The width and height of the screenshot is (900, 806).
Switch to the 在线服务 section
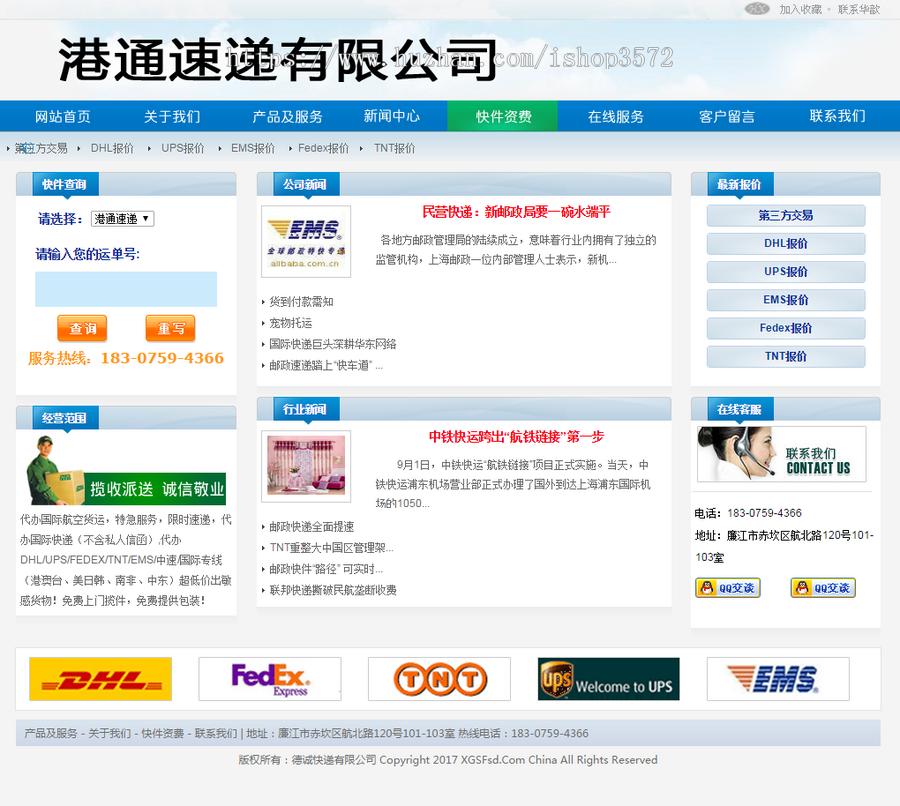[618, 116]
